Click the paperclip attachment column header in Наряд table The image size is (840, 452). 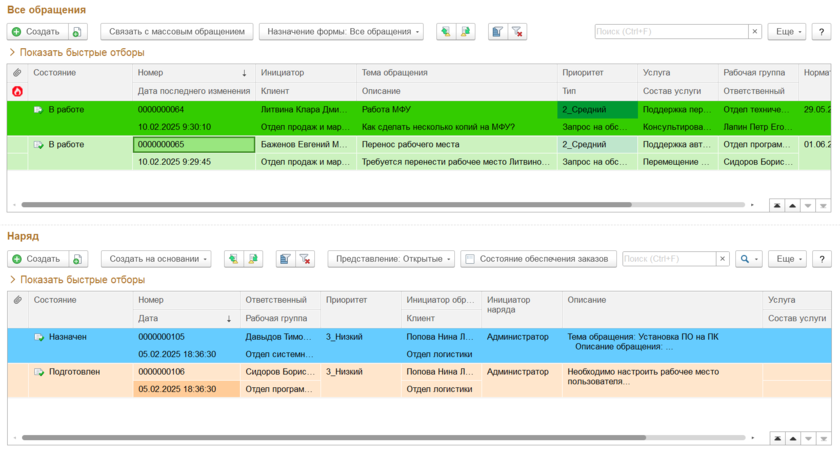point(17,299)
